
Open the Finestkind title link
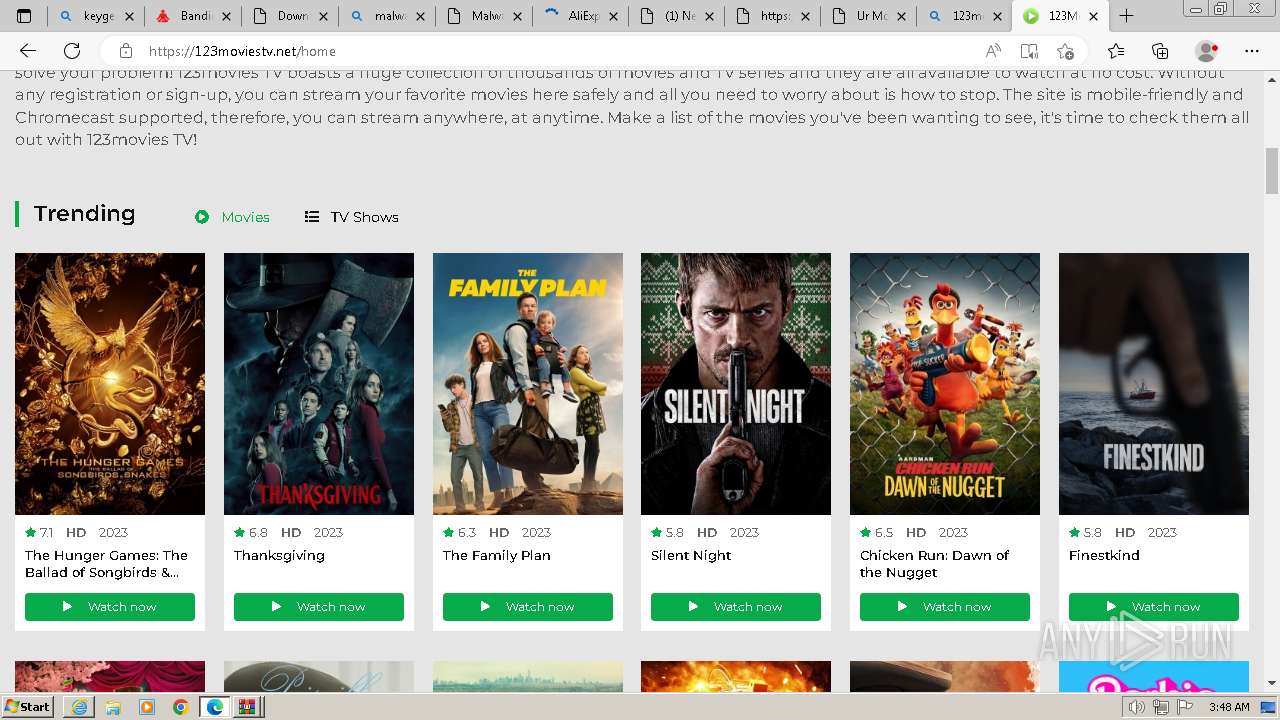(1104, 555)
